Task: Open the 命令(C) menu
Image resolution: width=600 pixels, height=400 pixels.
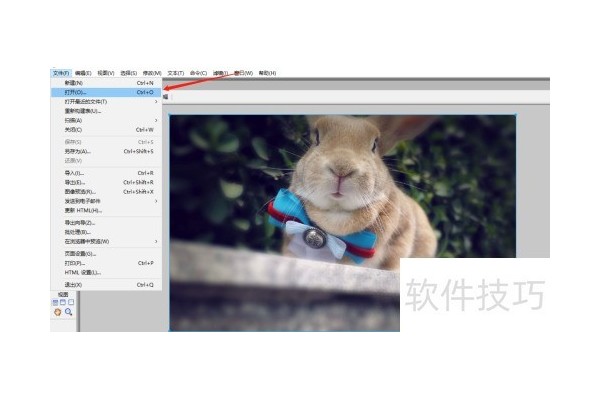Action: (x=198, y=73)
